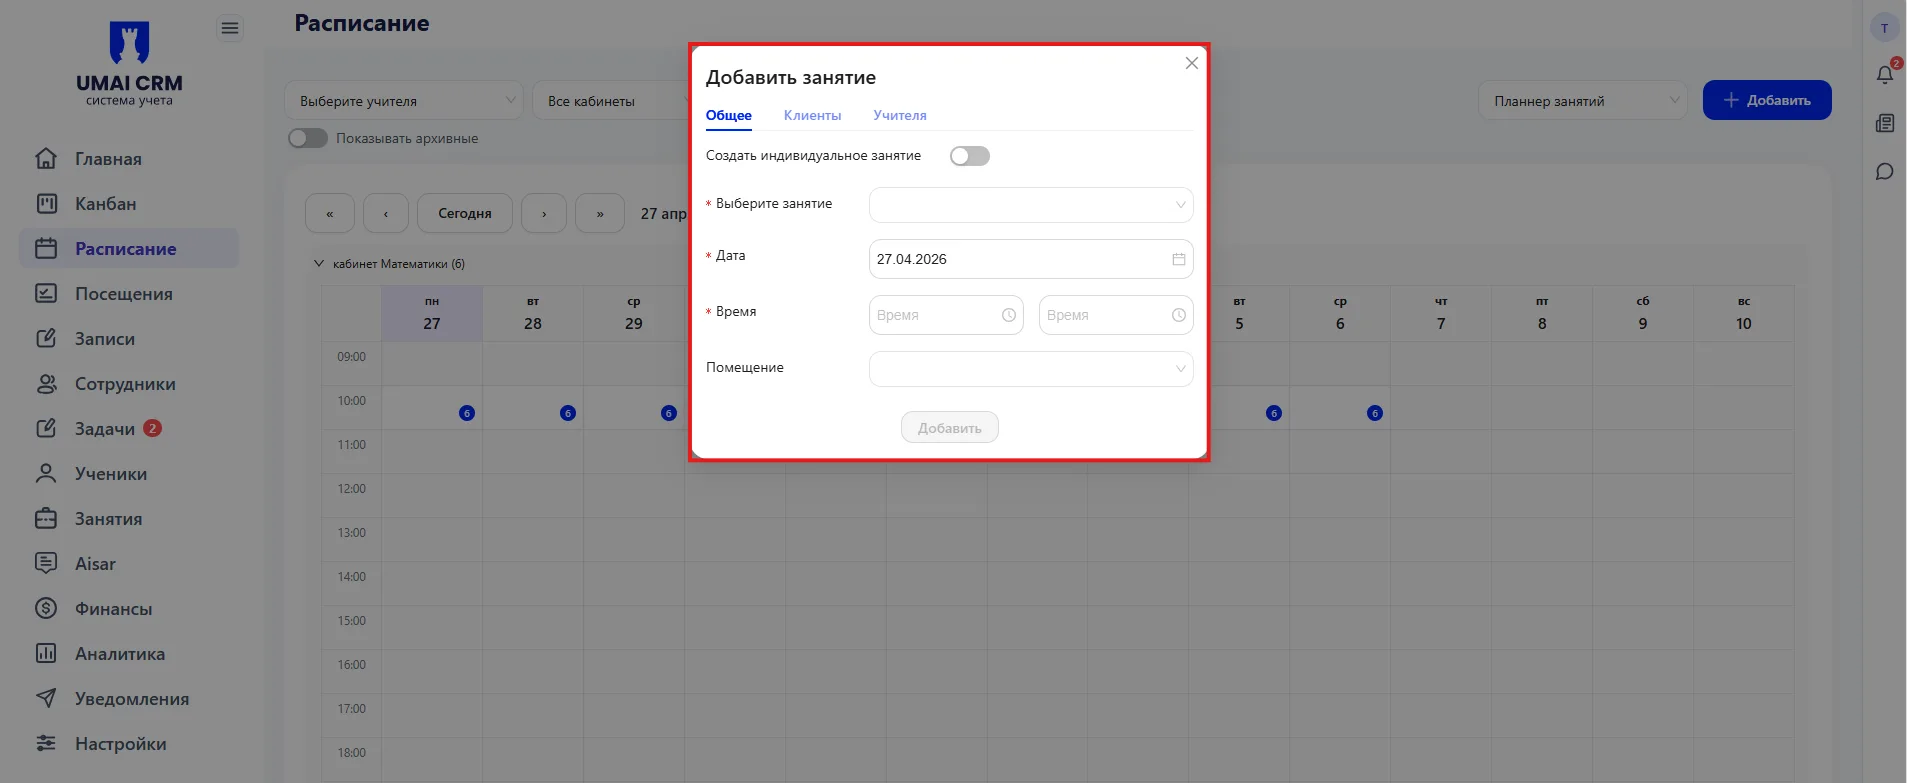This screenshot has height=783, width=1907.
Task: Select Saturday 9 column header
Action: tap(1643, 313)
